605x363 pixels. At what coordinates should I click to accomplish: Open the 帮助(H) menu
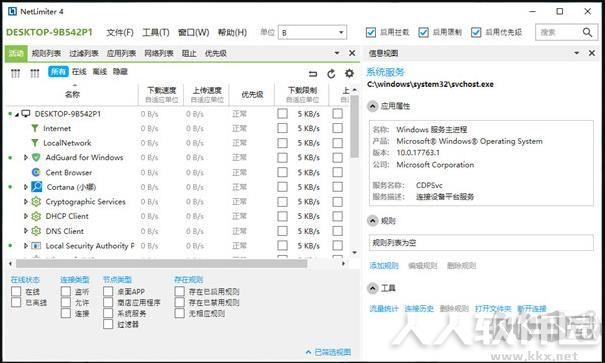(232, 32)
